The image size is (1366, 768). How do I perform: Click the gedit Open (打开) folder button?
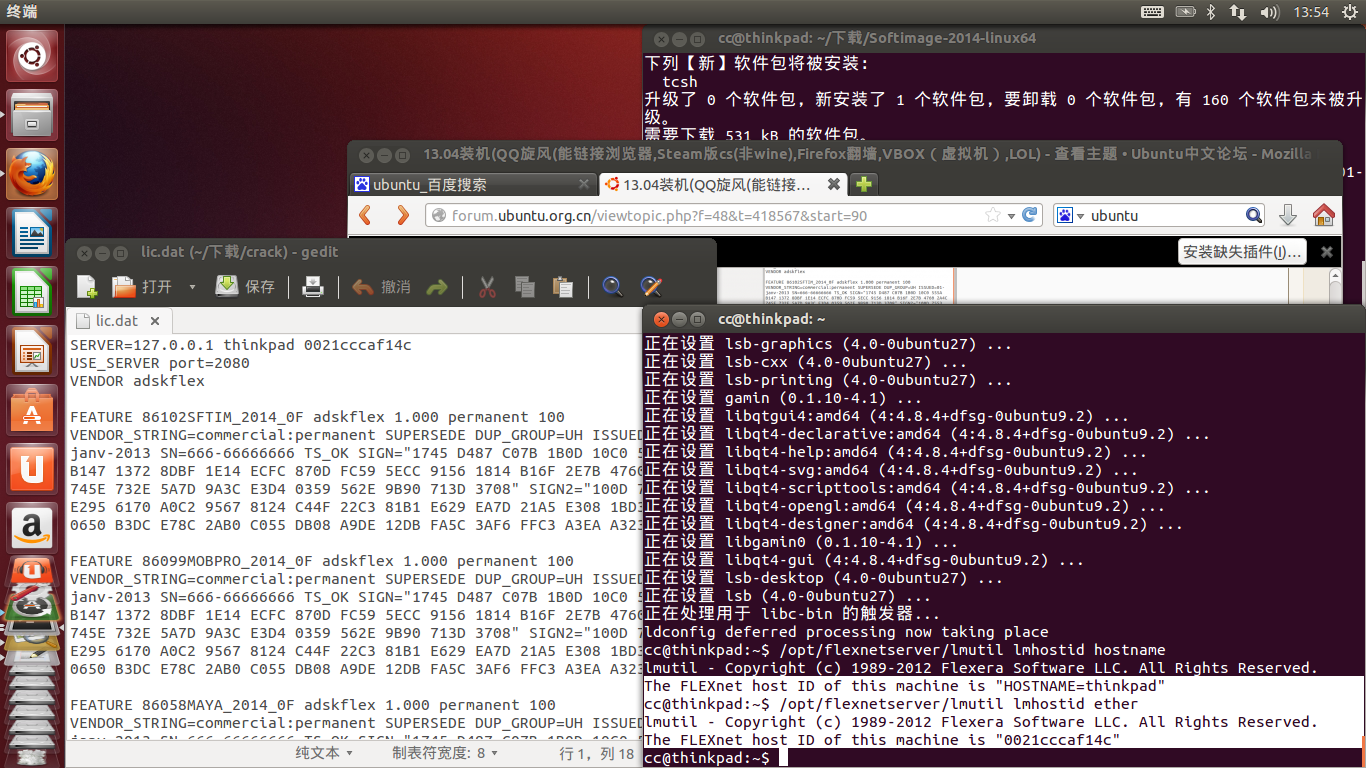141,287
